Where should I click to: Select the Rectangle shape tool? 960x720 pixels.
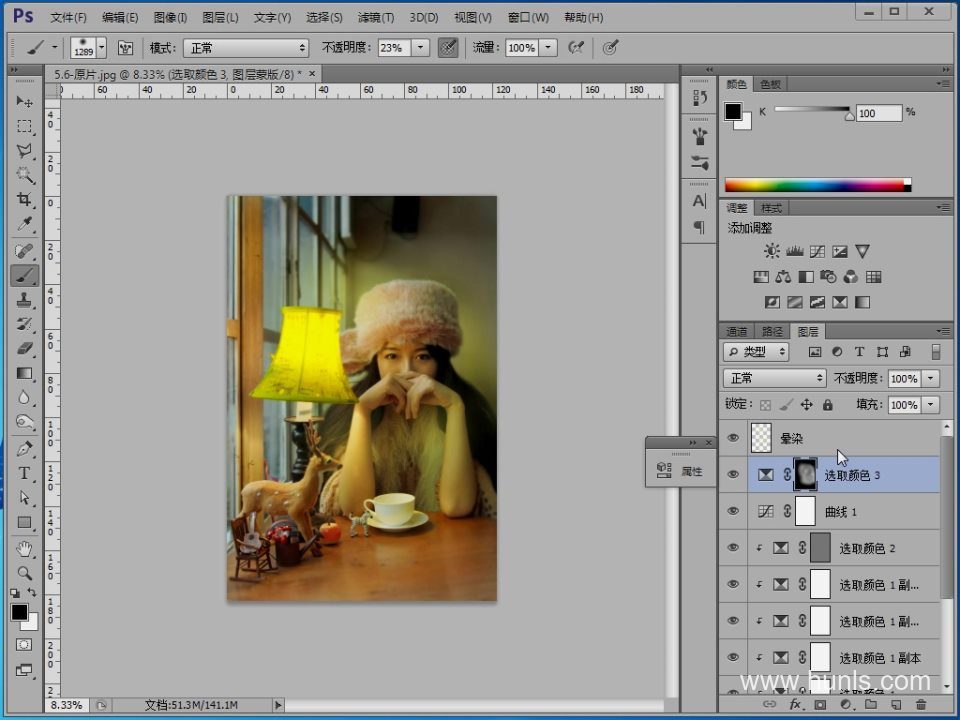point(24,522)
